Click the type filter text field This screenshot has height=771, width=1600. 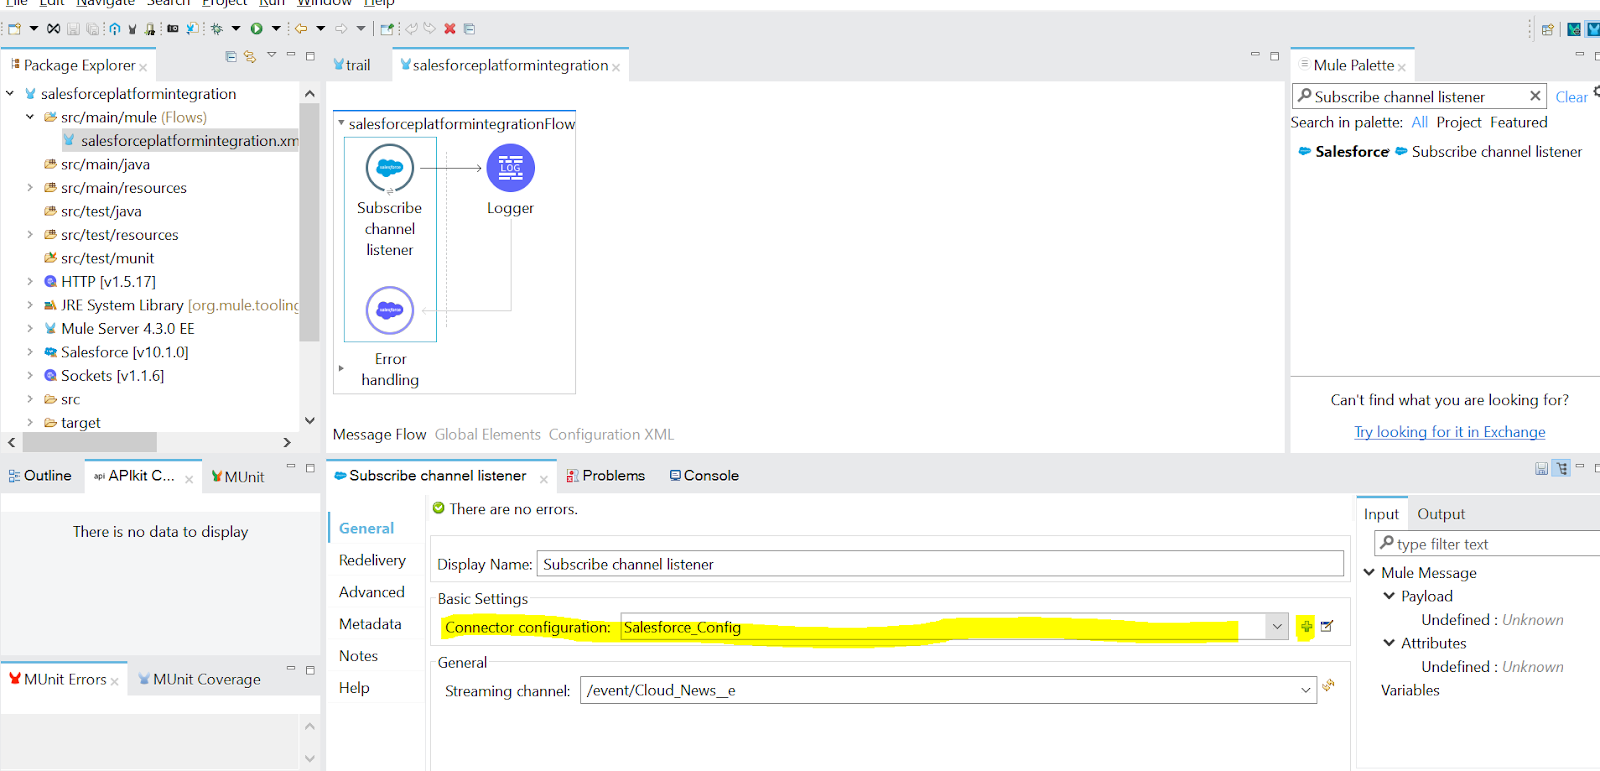coord(1487,544)
